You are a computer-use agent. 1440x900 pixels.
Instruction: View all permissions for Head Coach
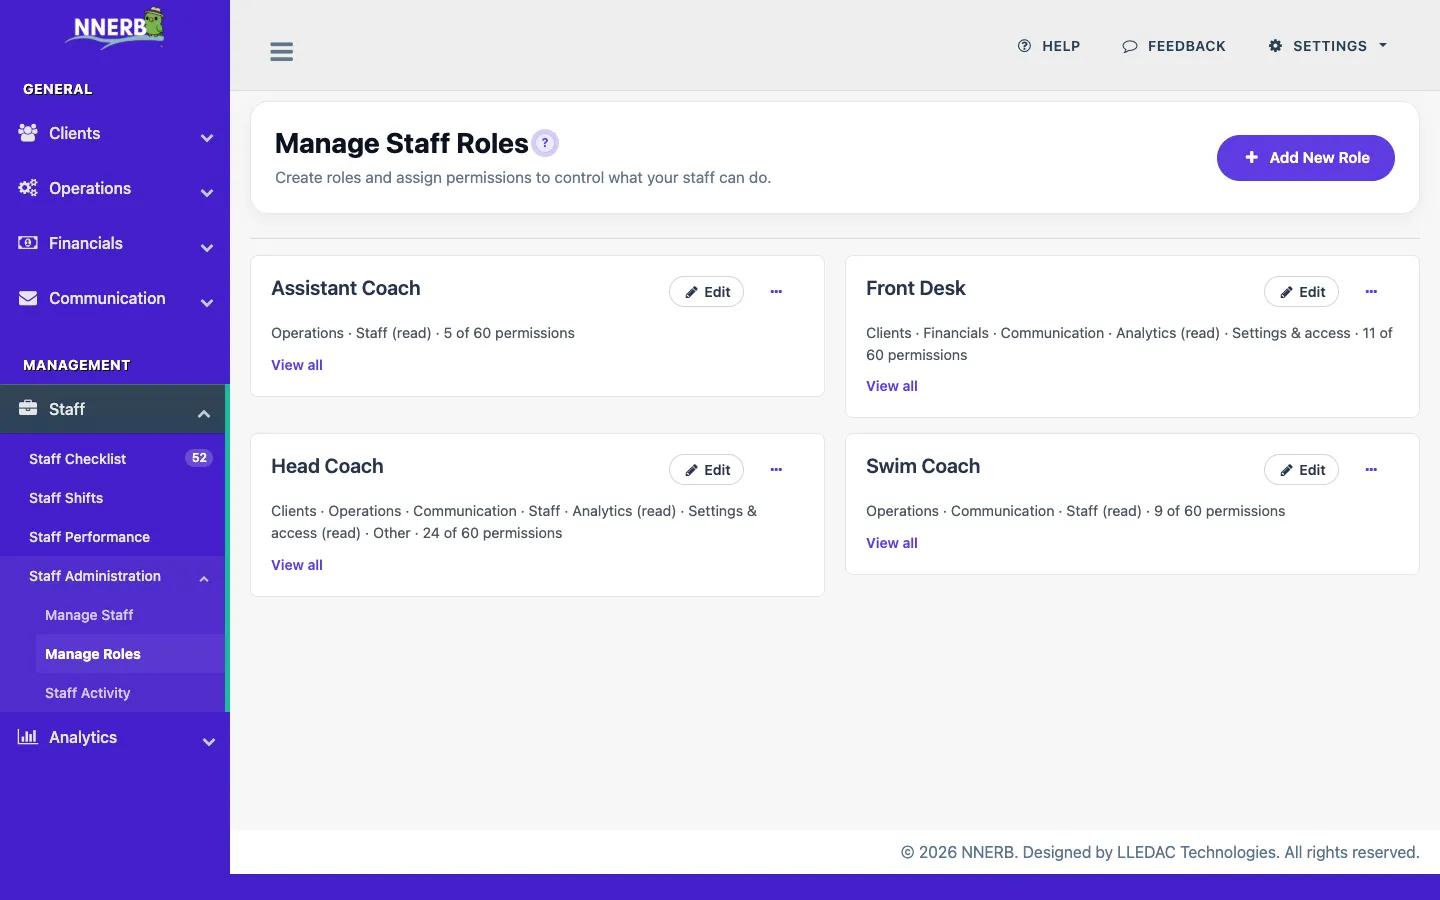click(x=297, y=565)
